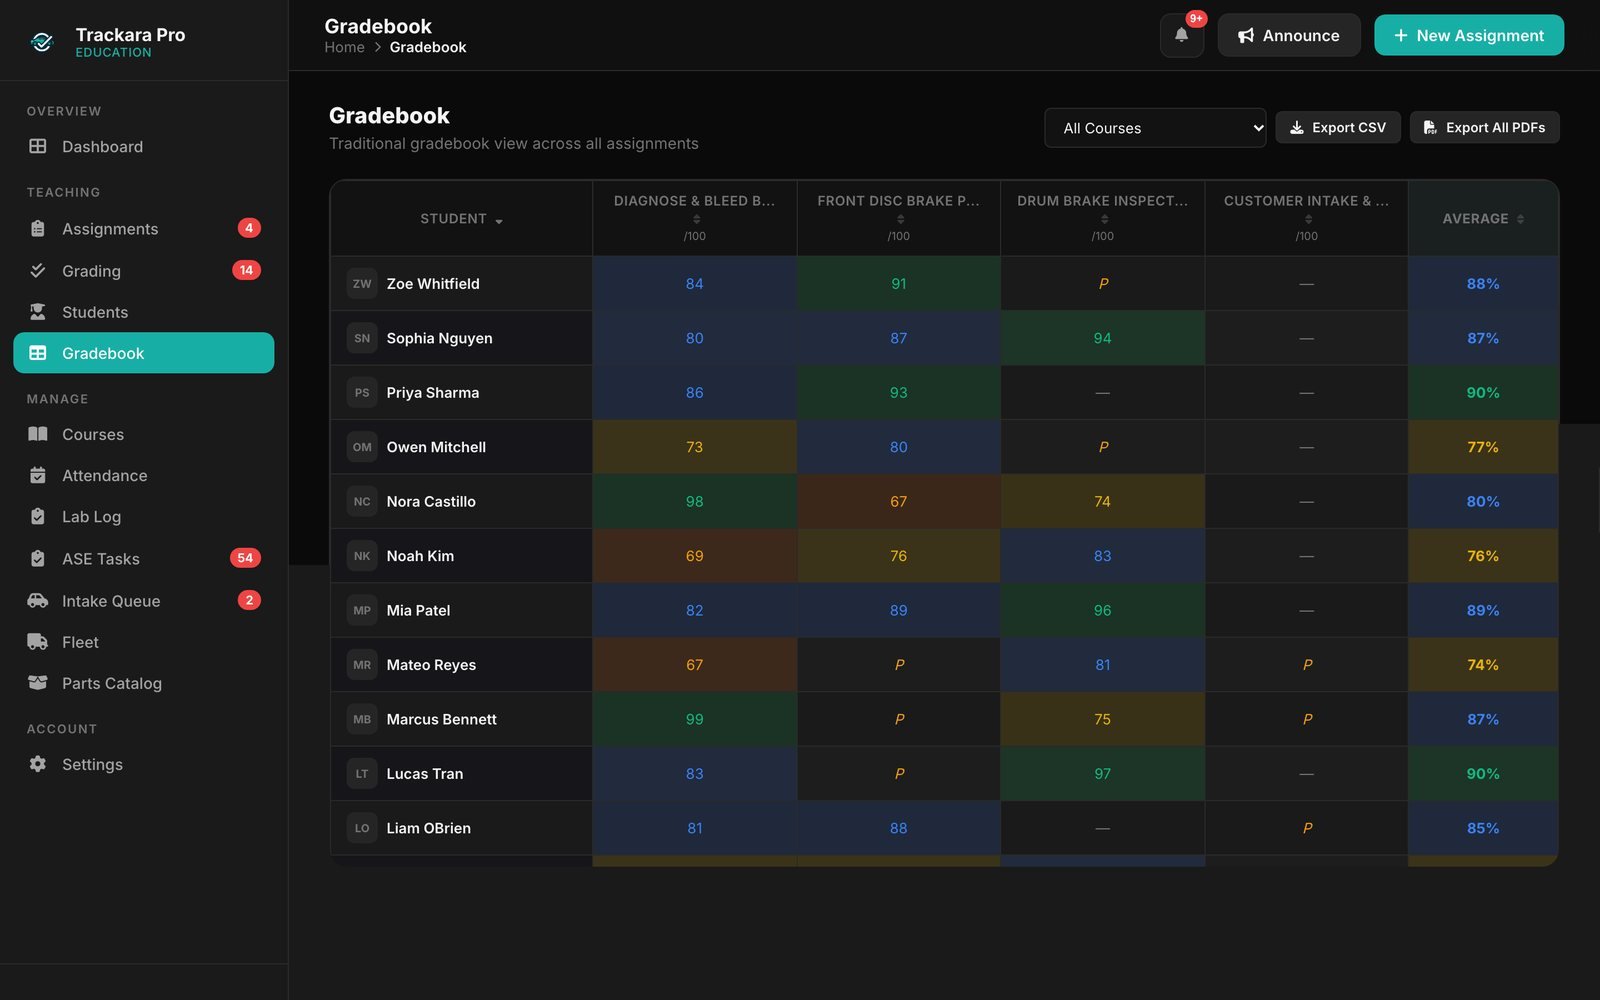Image resolution: width=1600 pixels, height=1000 pixels.
Task: Click the Trackara Pro logo icon
Action: pyautogui.click(x=42, y=42)
